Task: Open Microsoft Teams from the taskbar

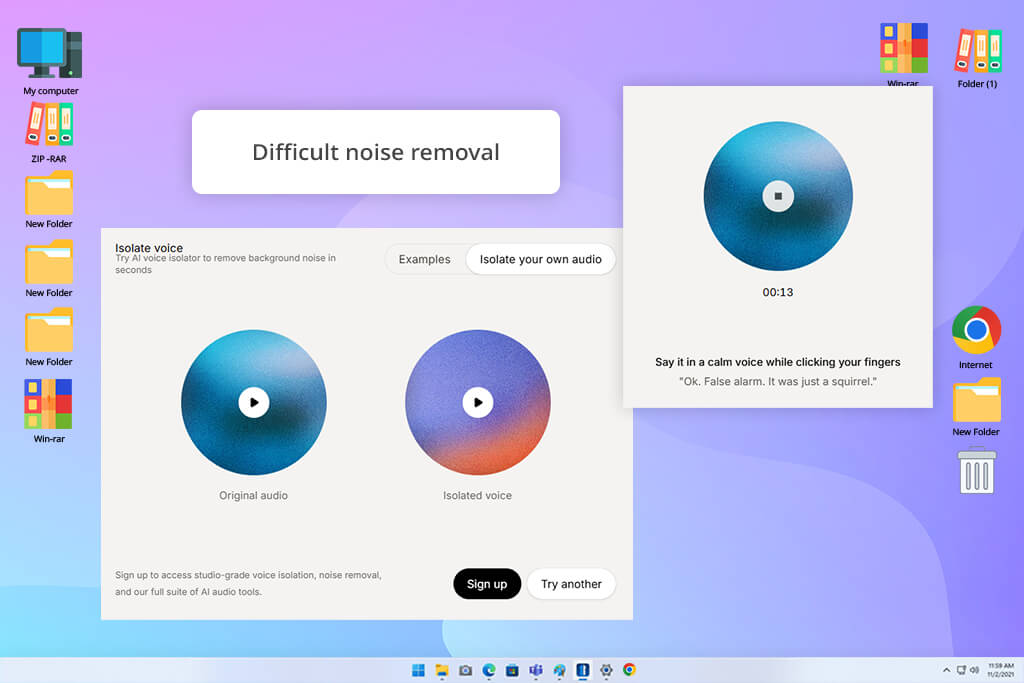Action: pos(536,670)
